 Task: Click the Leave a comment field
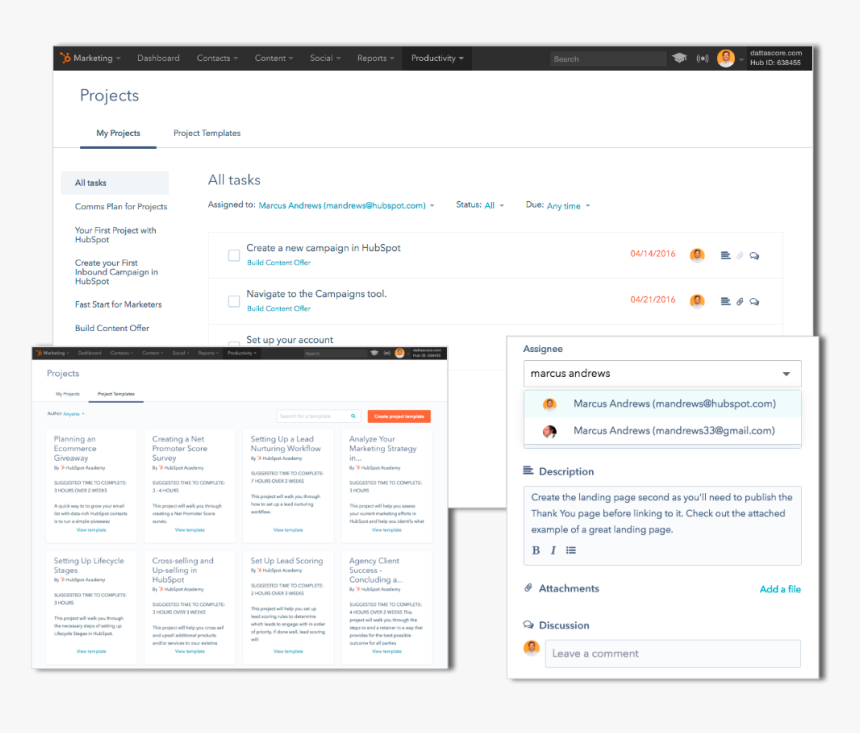tap(672, 653)
